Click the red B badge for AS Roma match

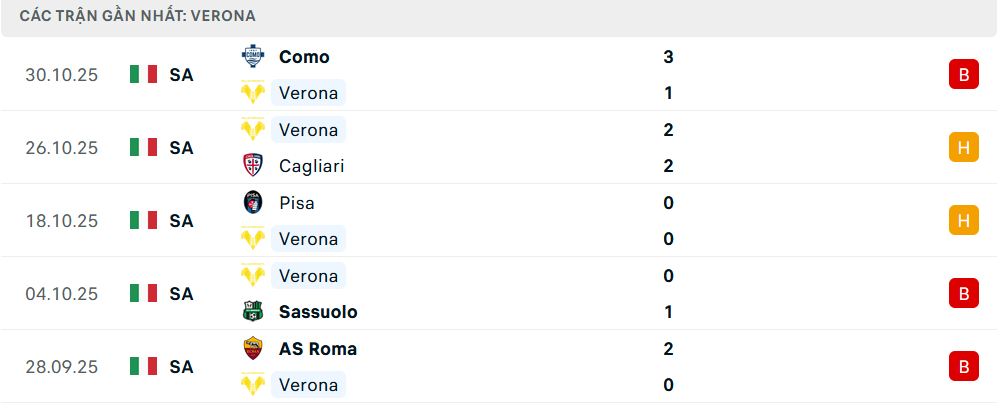coord(963,367)
